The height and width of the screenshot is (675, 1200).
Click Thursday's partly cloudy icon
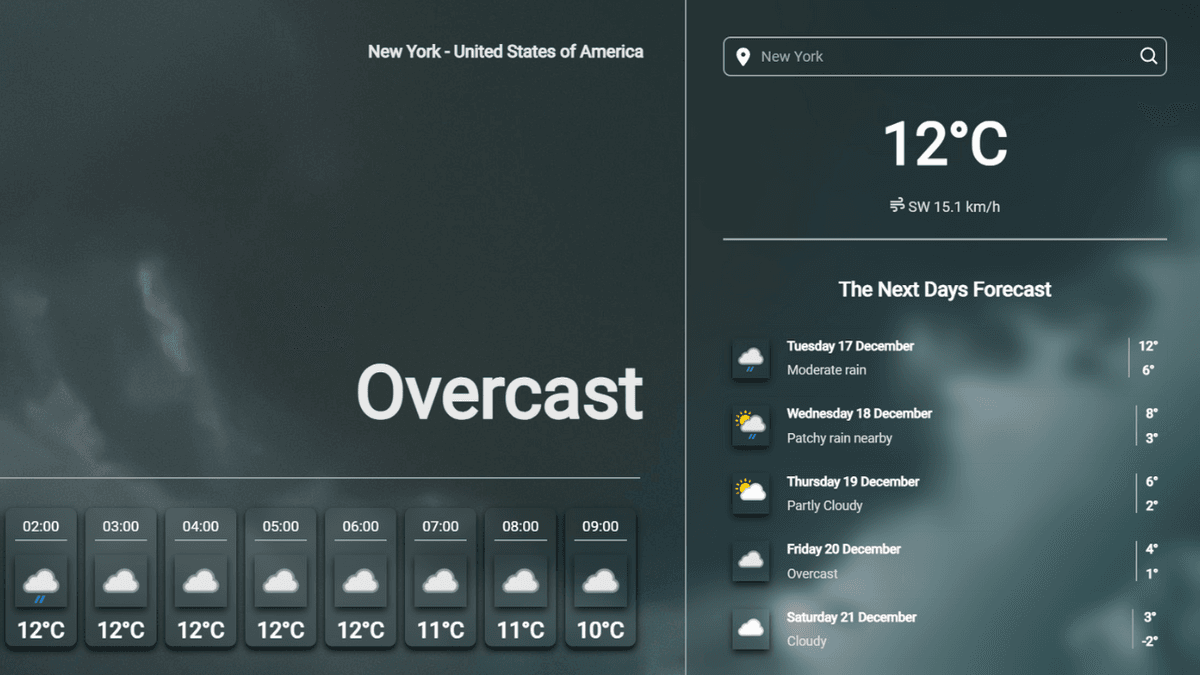pyautogui.click(x=750, y=493)
